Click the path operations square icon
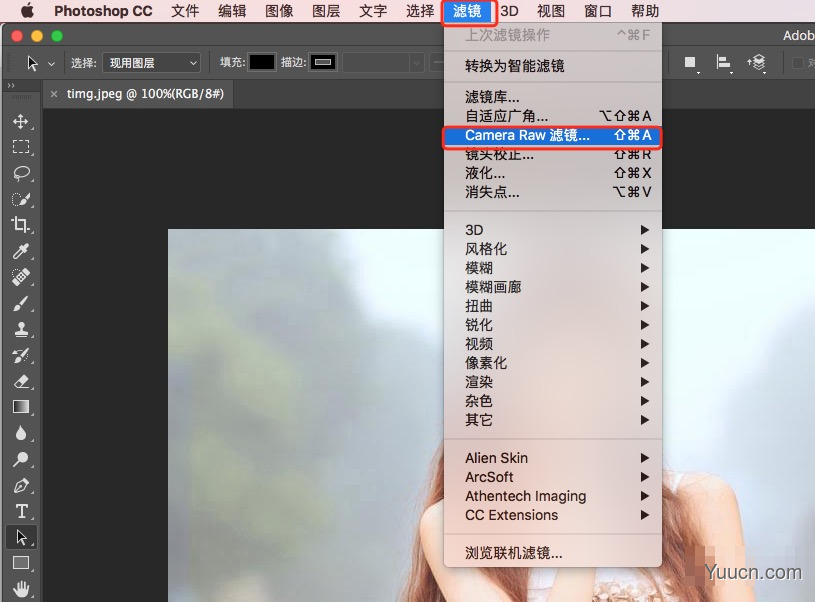Image resolution: width=815 pixels, height=602 pixels. (x=690, y=63)
